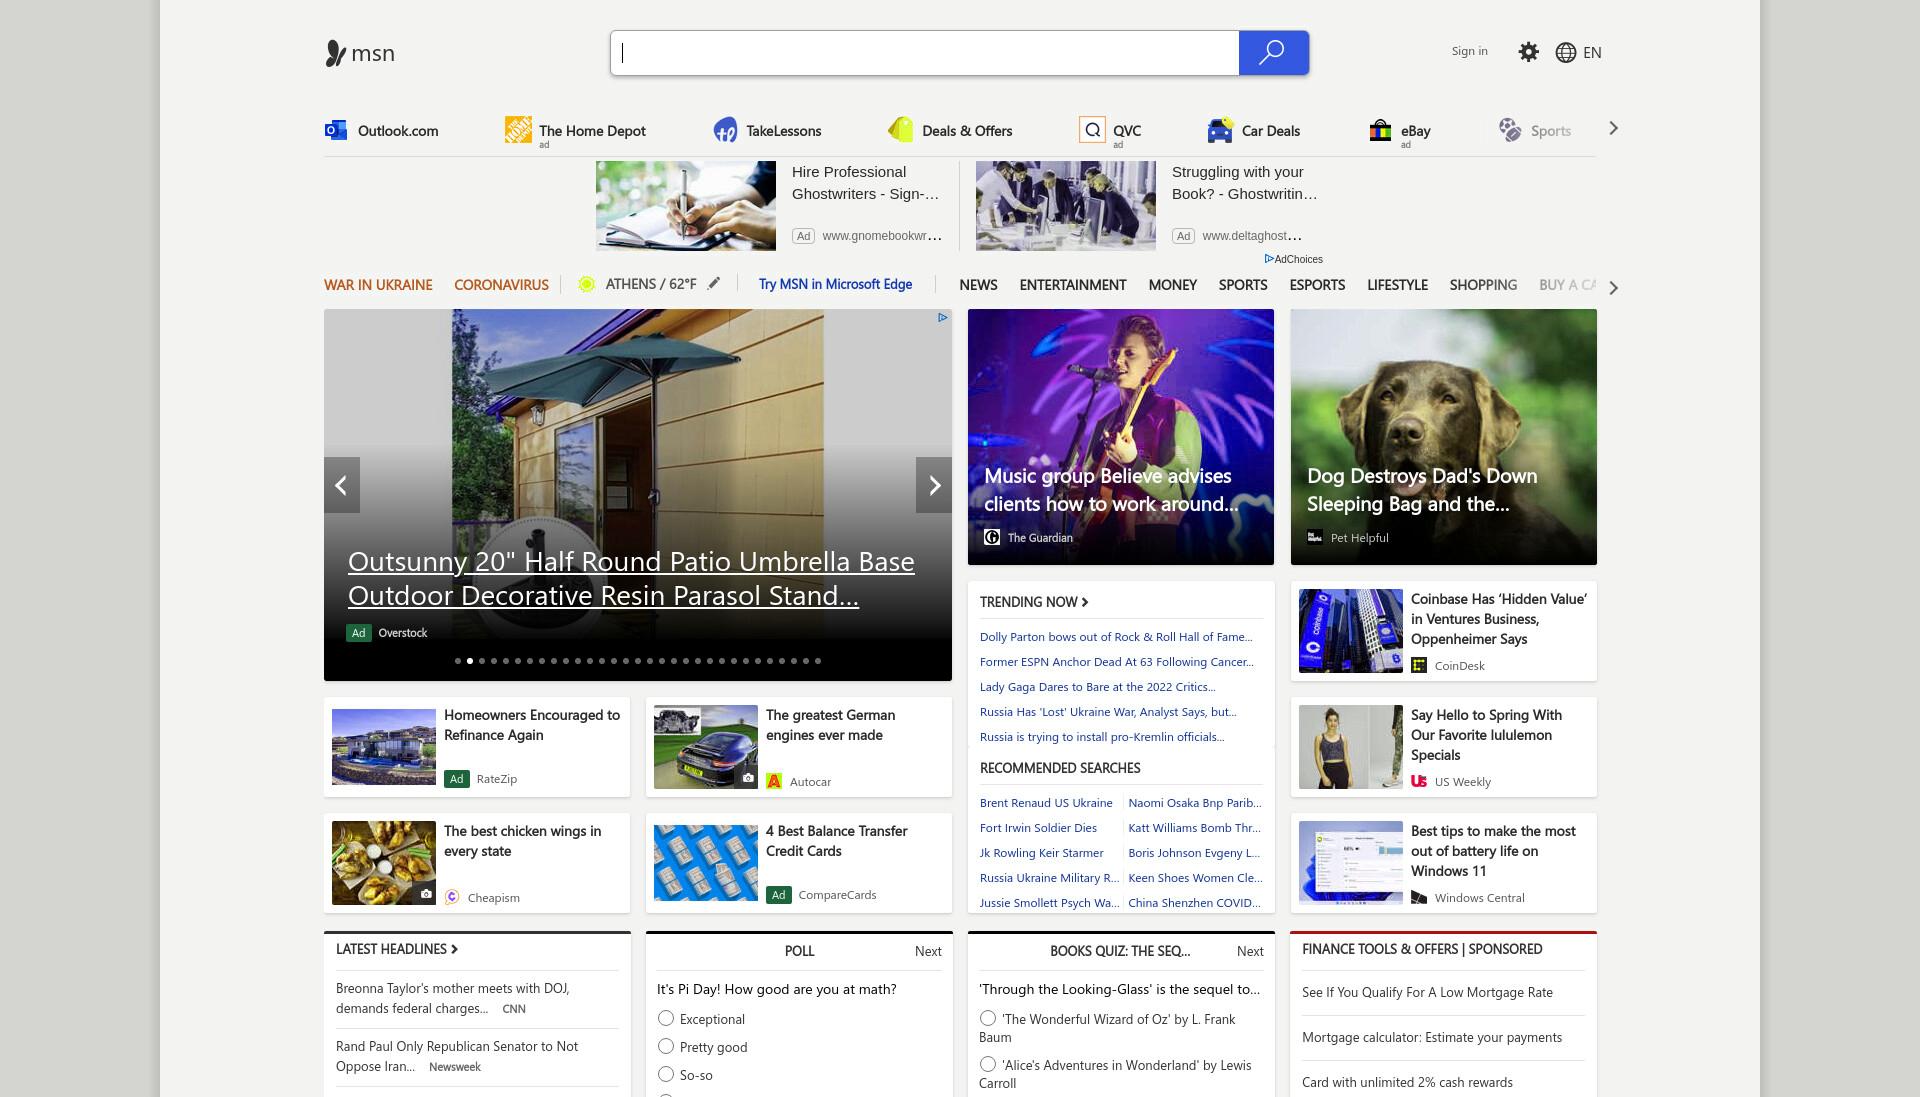Open the eBay shortcut icon
Image resolution: width=1920 pixels, height=1097 pixels.
[1380, 130]
